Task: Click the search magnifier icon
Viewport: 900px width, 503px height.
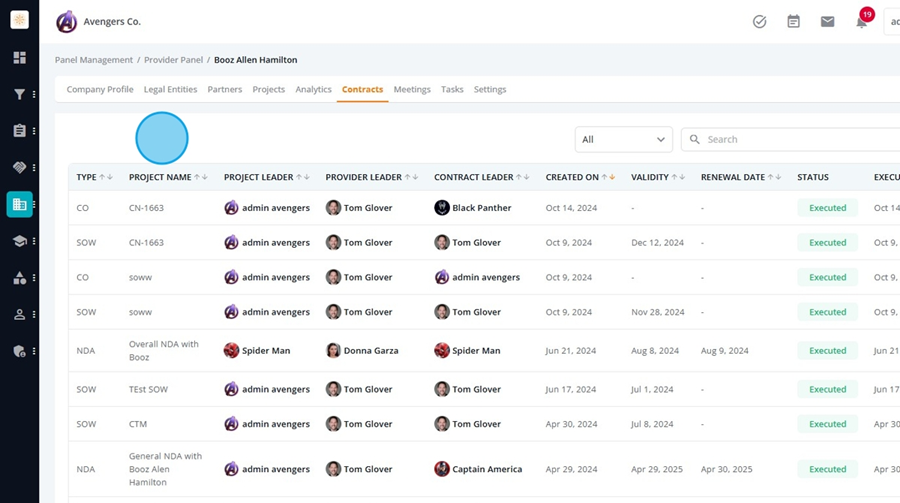Action: (695, 140)
